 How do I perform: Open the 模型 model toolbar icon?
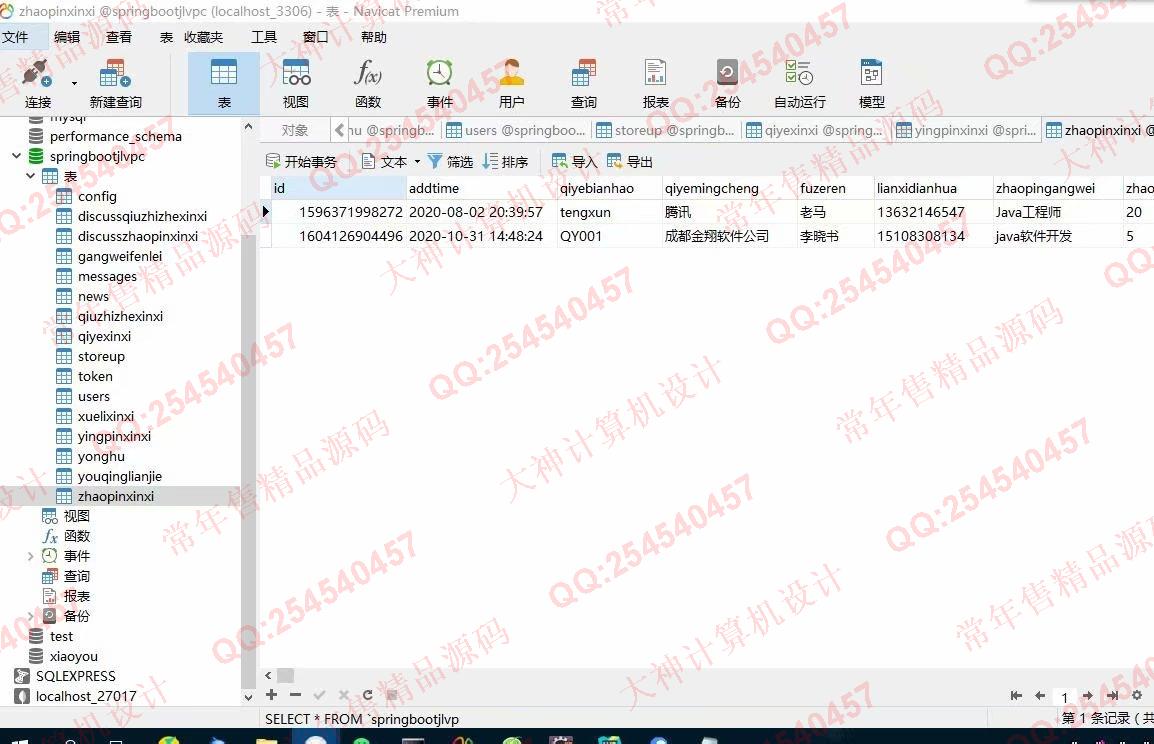(x=871, y=84)
